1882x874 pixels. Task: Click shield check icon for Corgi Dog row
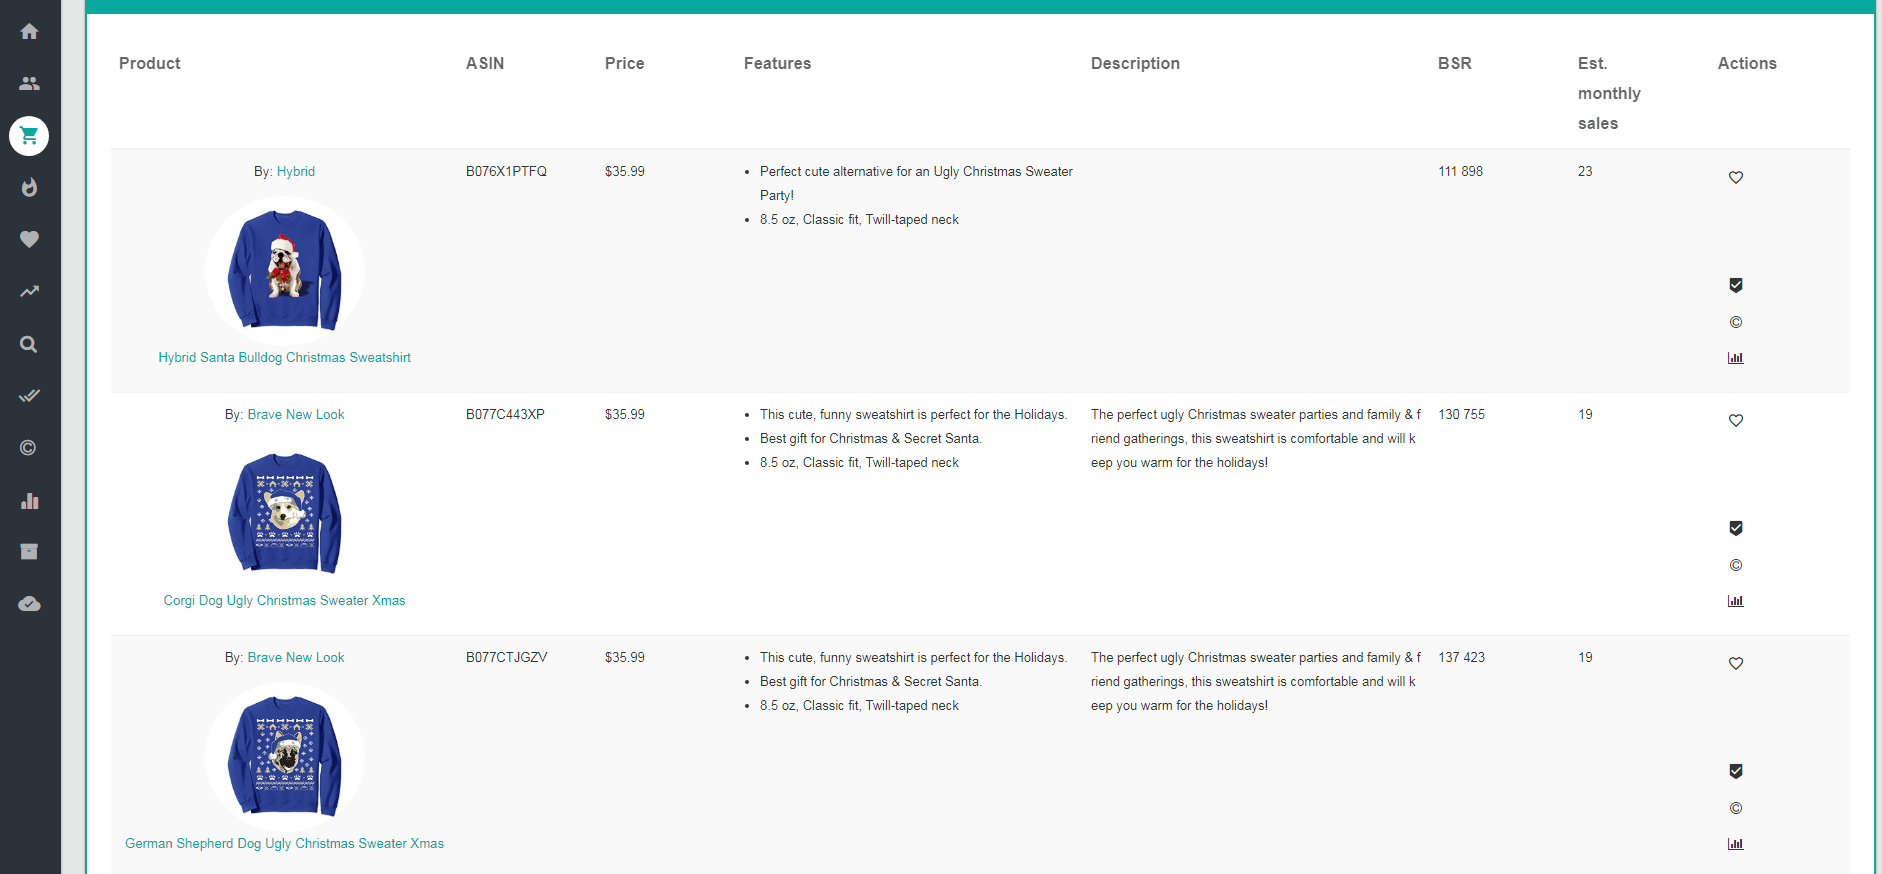1736,528
